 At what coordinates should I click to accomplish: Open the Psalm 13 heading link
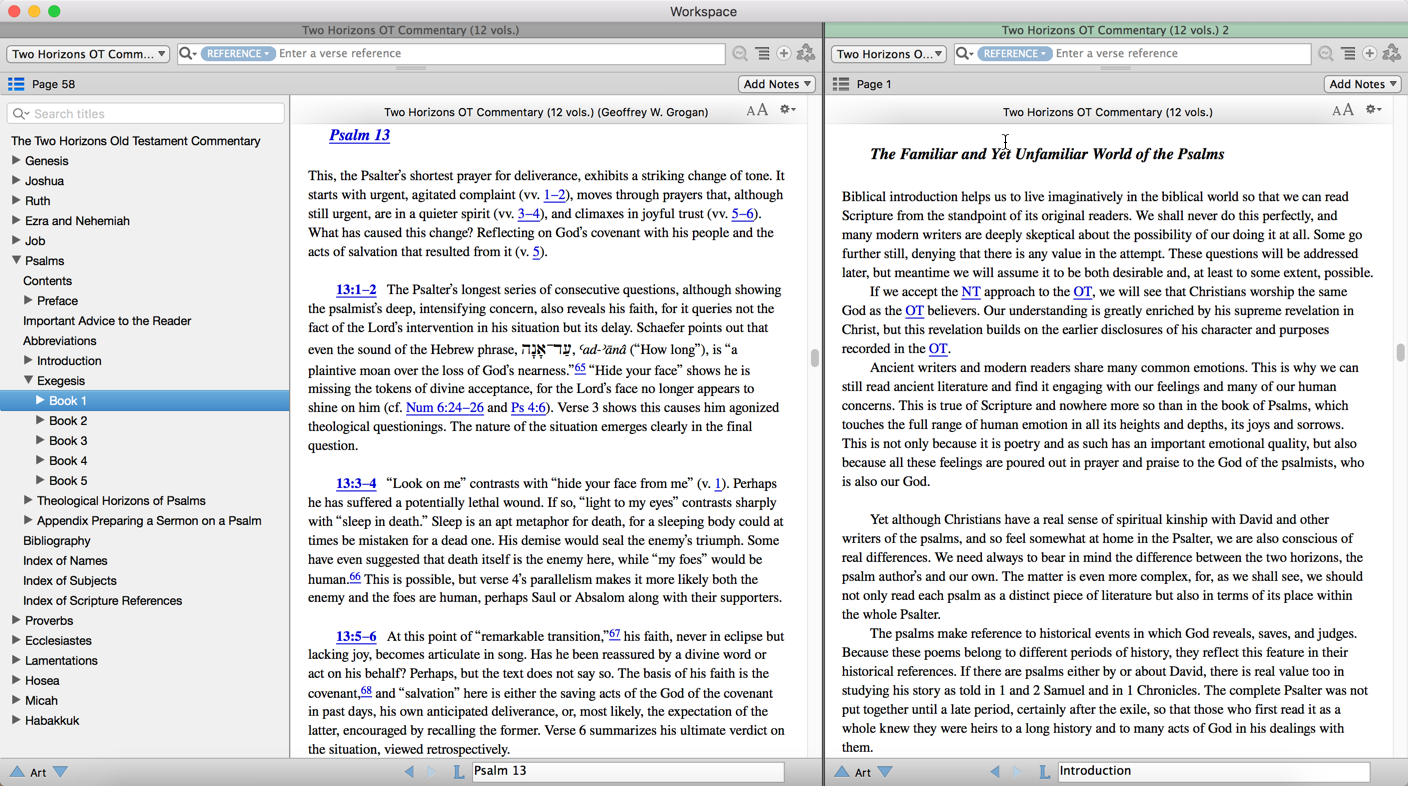pos(359,135)
